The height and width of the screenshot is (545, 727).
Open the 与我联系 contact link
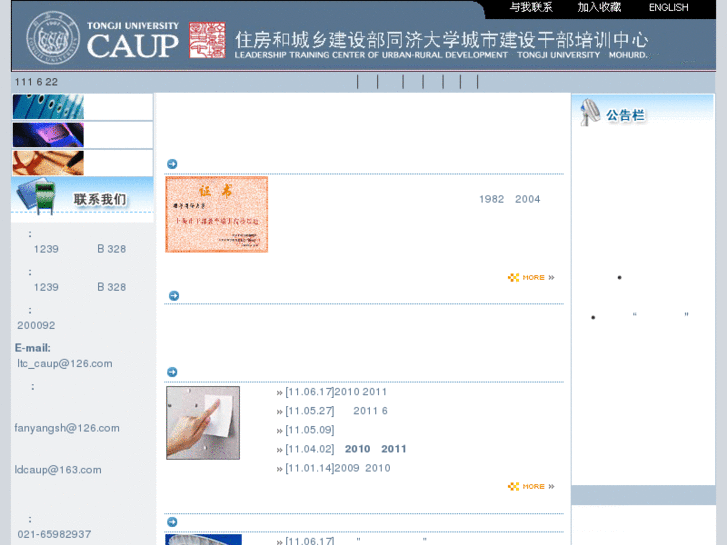(531, 7)
